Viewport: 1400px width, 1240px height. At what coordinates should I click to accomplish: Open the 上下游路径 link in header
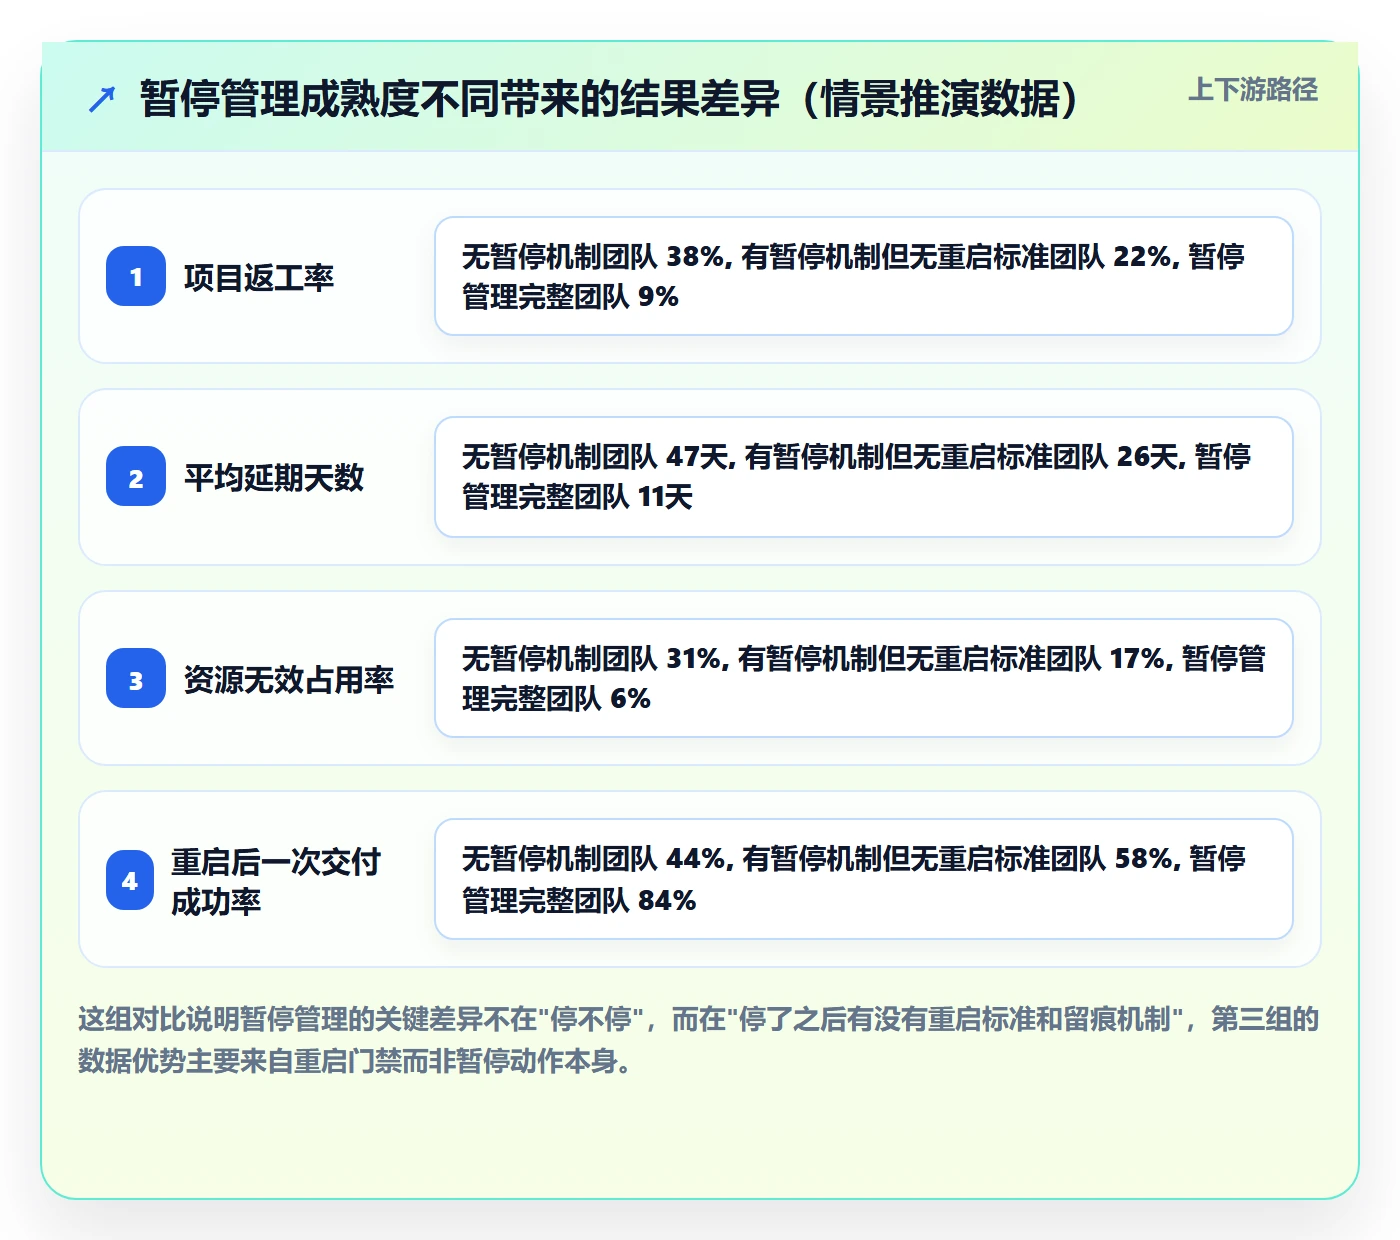(x=1253, y=90)
